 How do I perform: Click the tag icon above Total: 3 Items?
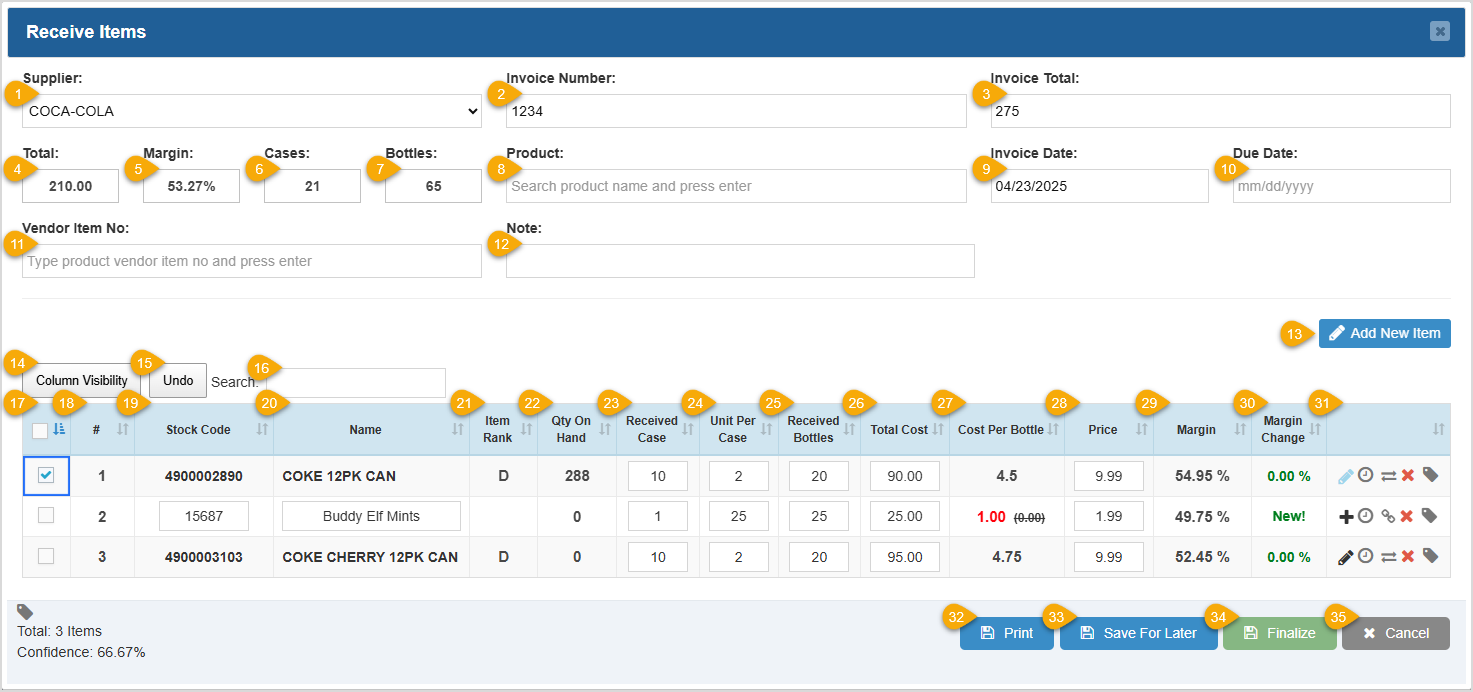click(x=25, y=612)
